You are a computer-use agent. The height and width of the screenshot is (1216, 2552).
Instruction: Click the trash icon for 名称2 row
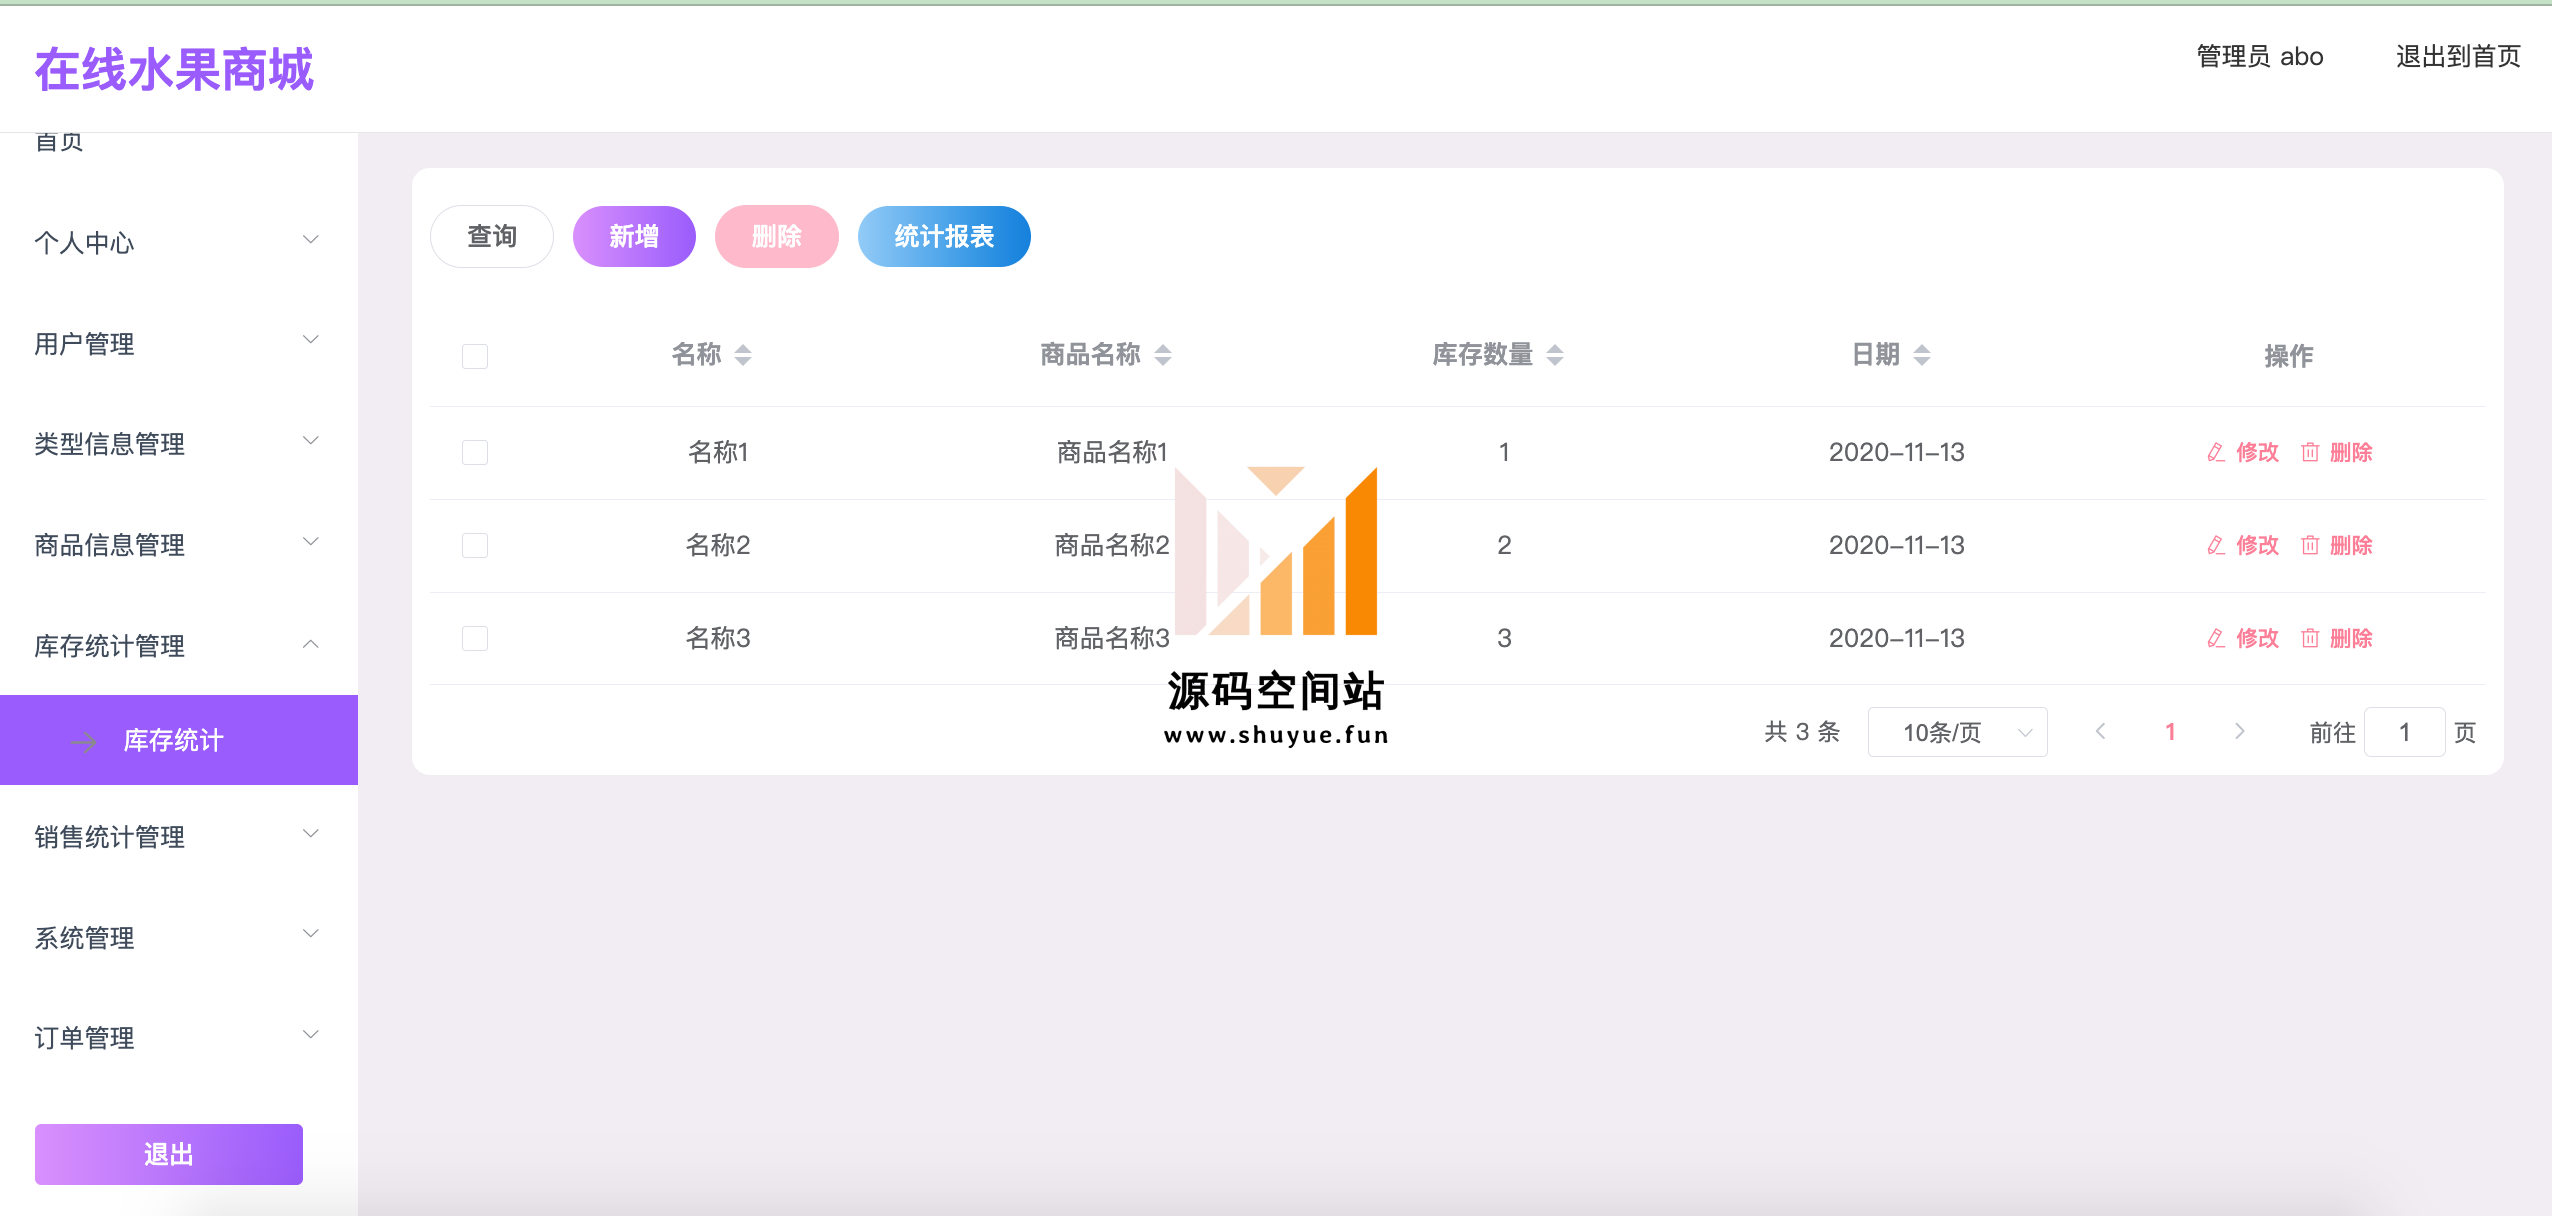click(2310, 545)
